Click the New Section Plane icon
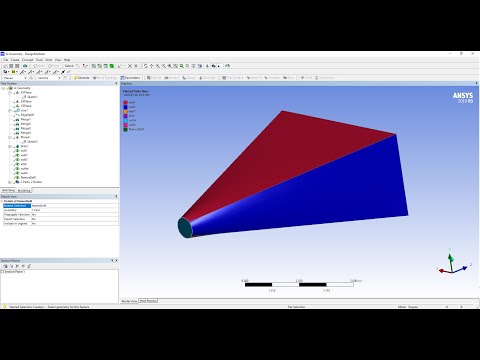 coord(5,266)
